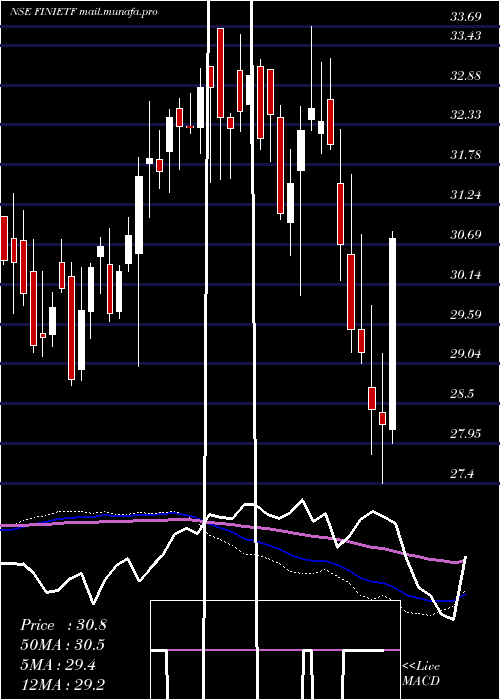
Task: Click the 30.69 price axis label
Action: point(466,234)
